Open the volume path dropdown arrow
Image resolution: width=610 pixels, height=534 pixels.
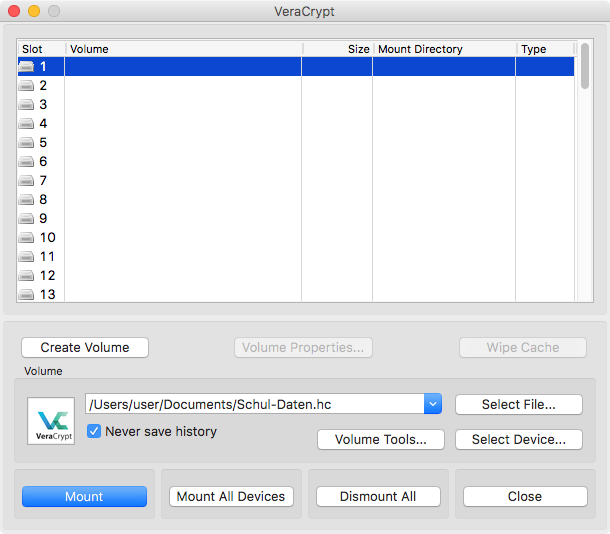click(x=432, y=404)
